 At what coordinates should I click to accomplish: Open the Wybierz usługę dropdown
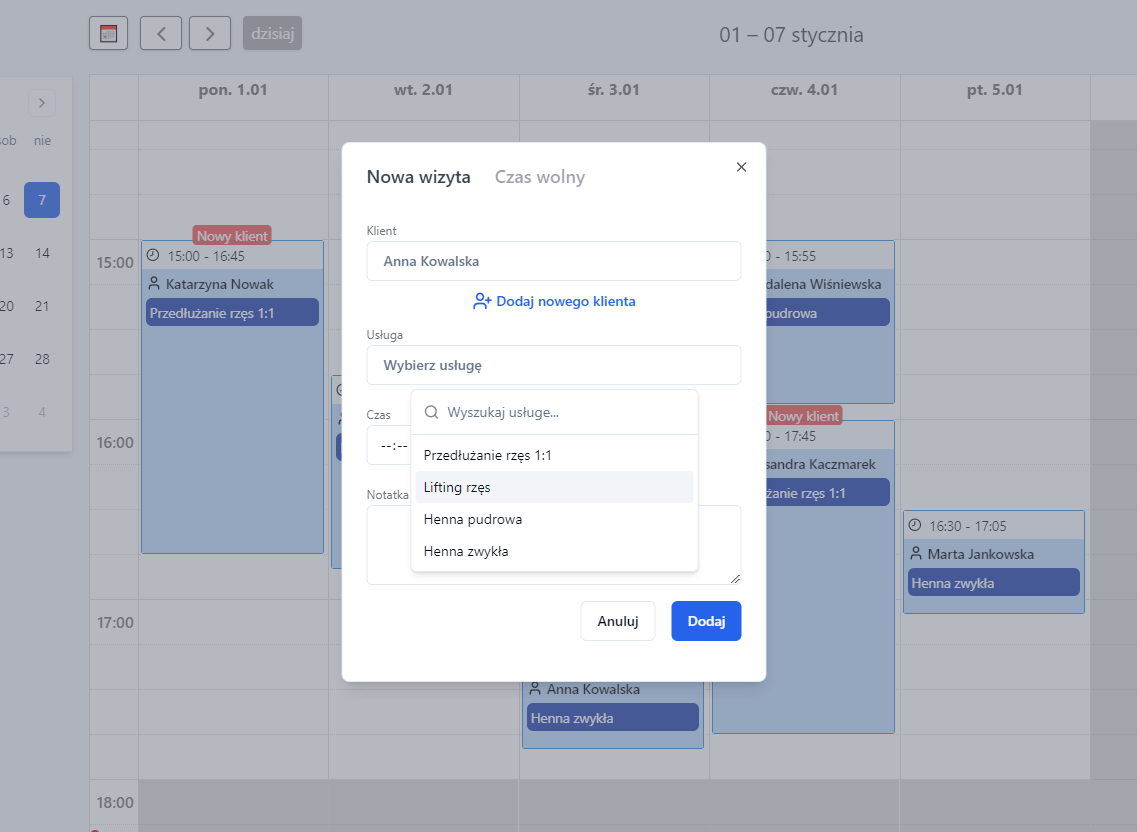pos(554,365)
